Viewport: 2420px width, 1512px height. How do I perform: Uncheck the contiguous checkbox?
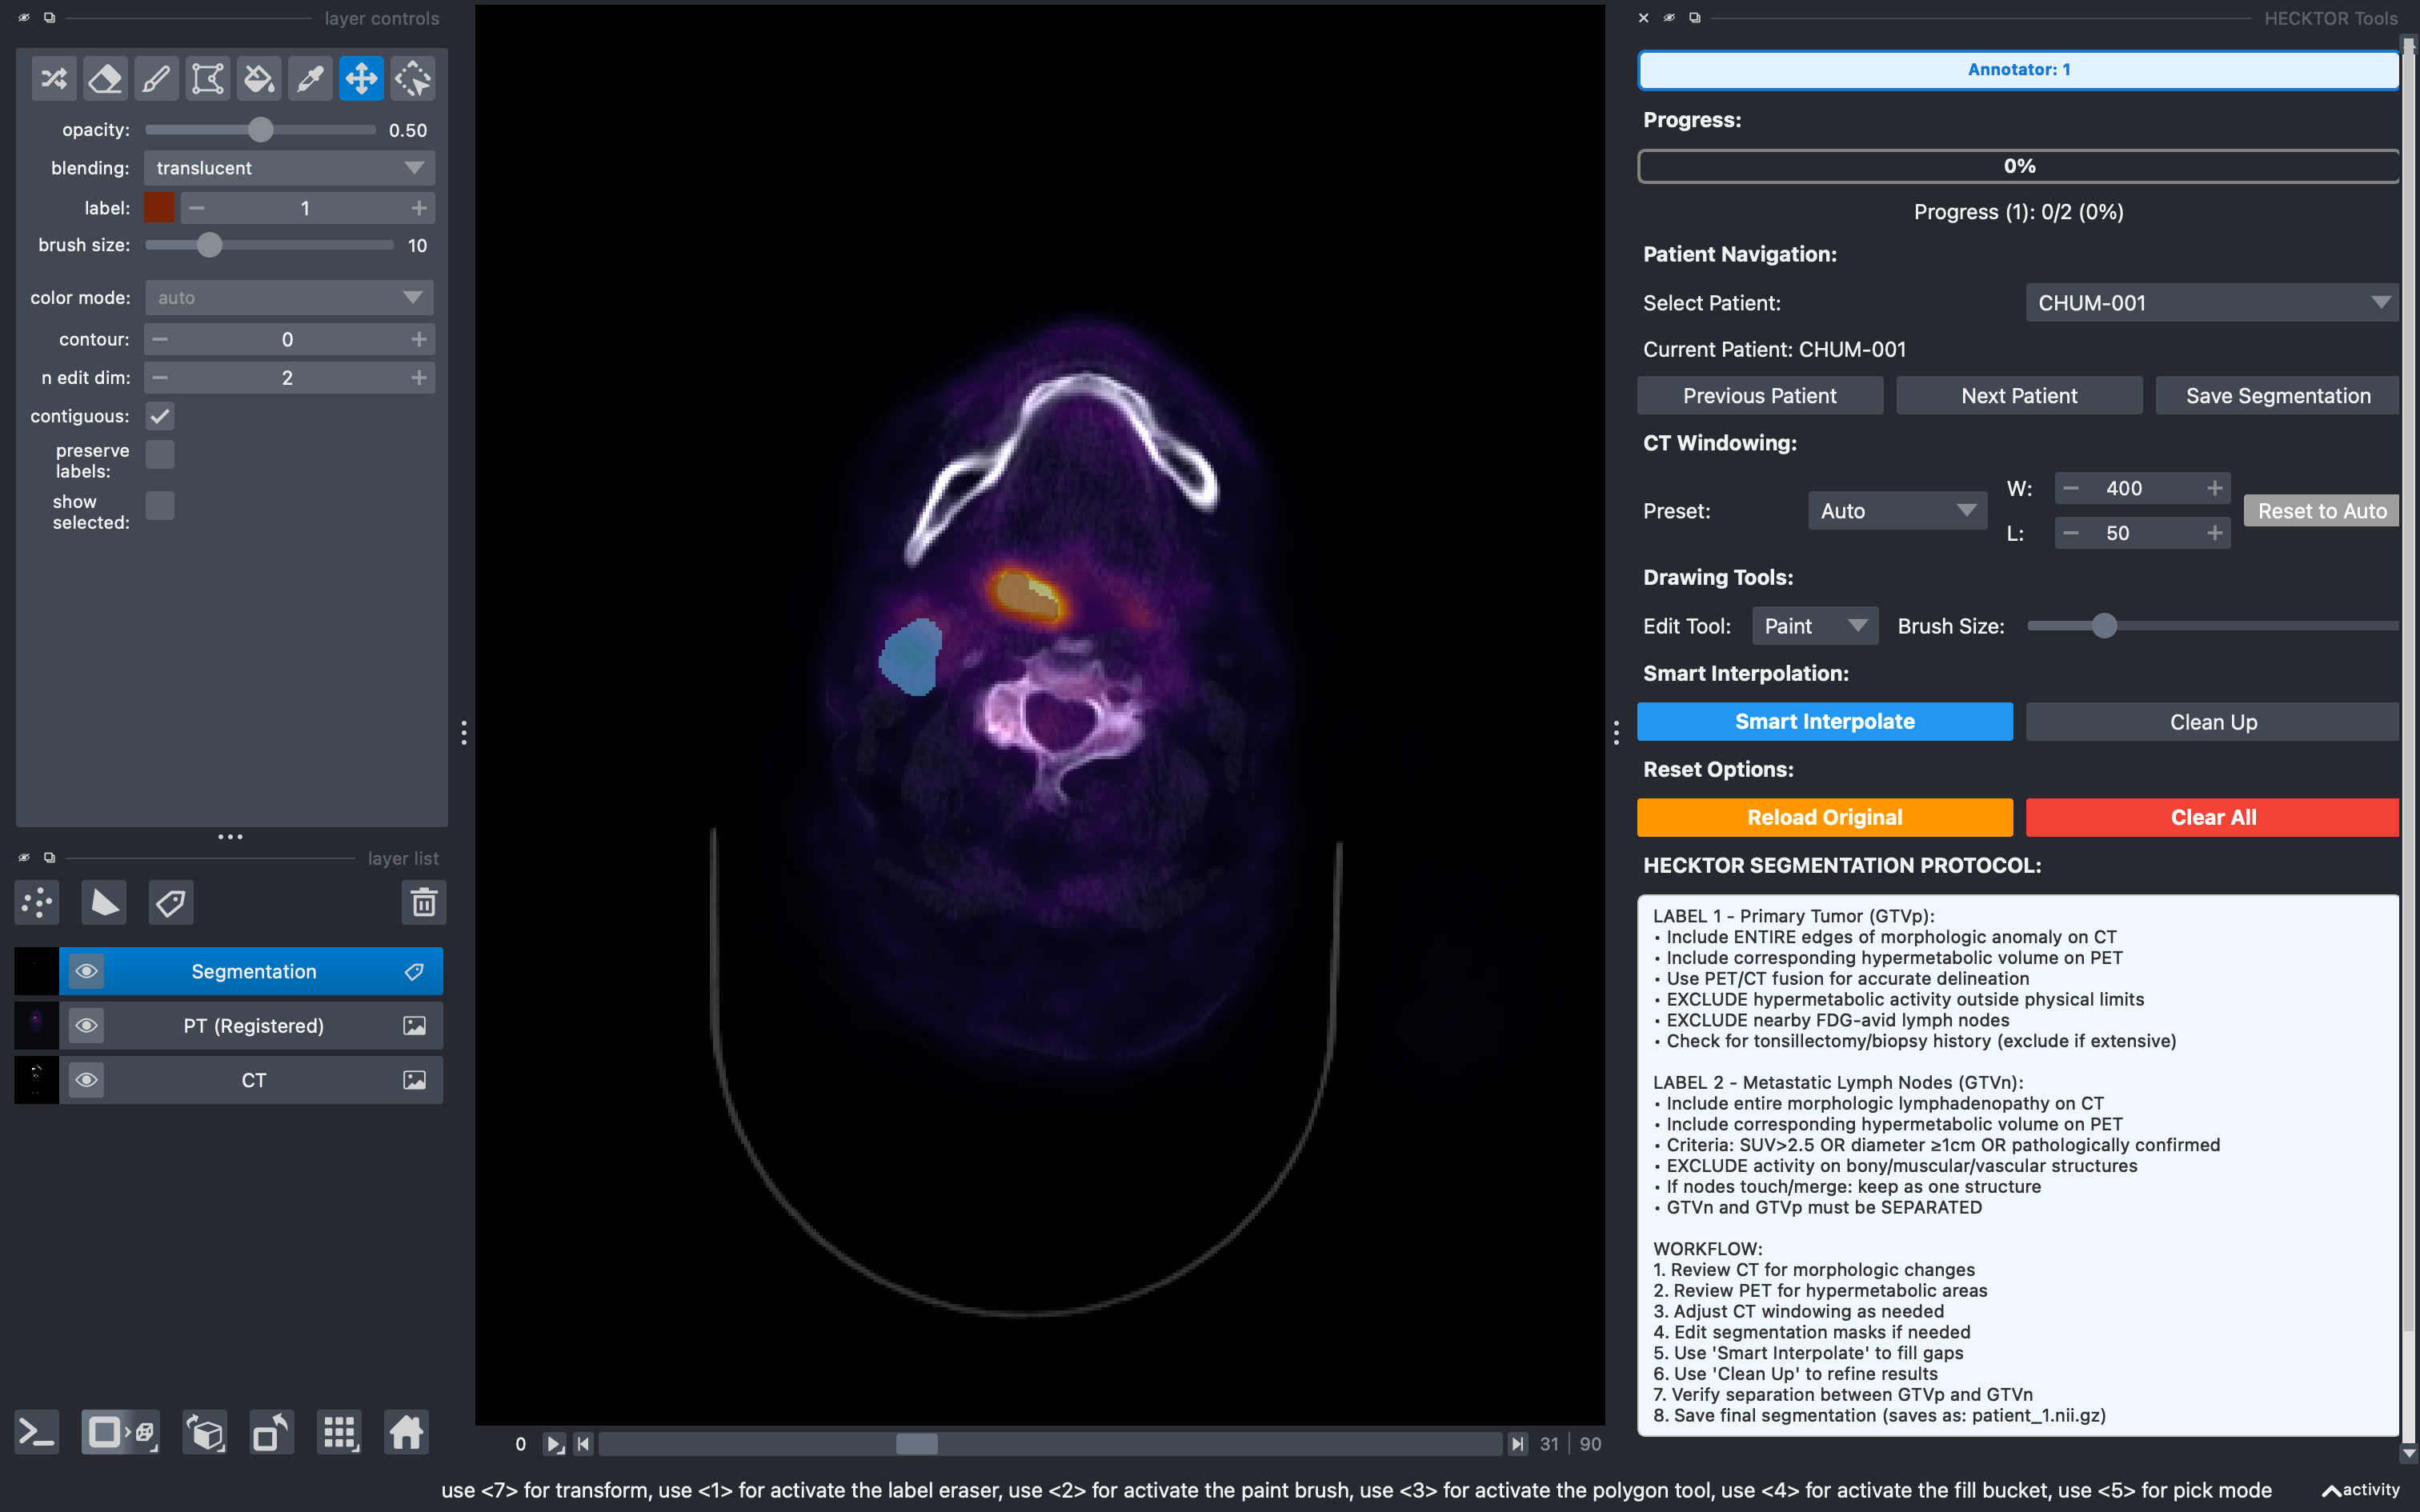click(x=160, y=416)
